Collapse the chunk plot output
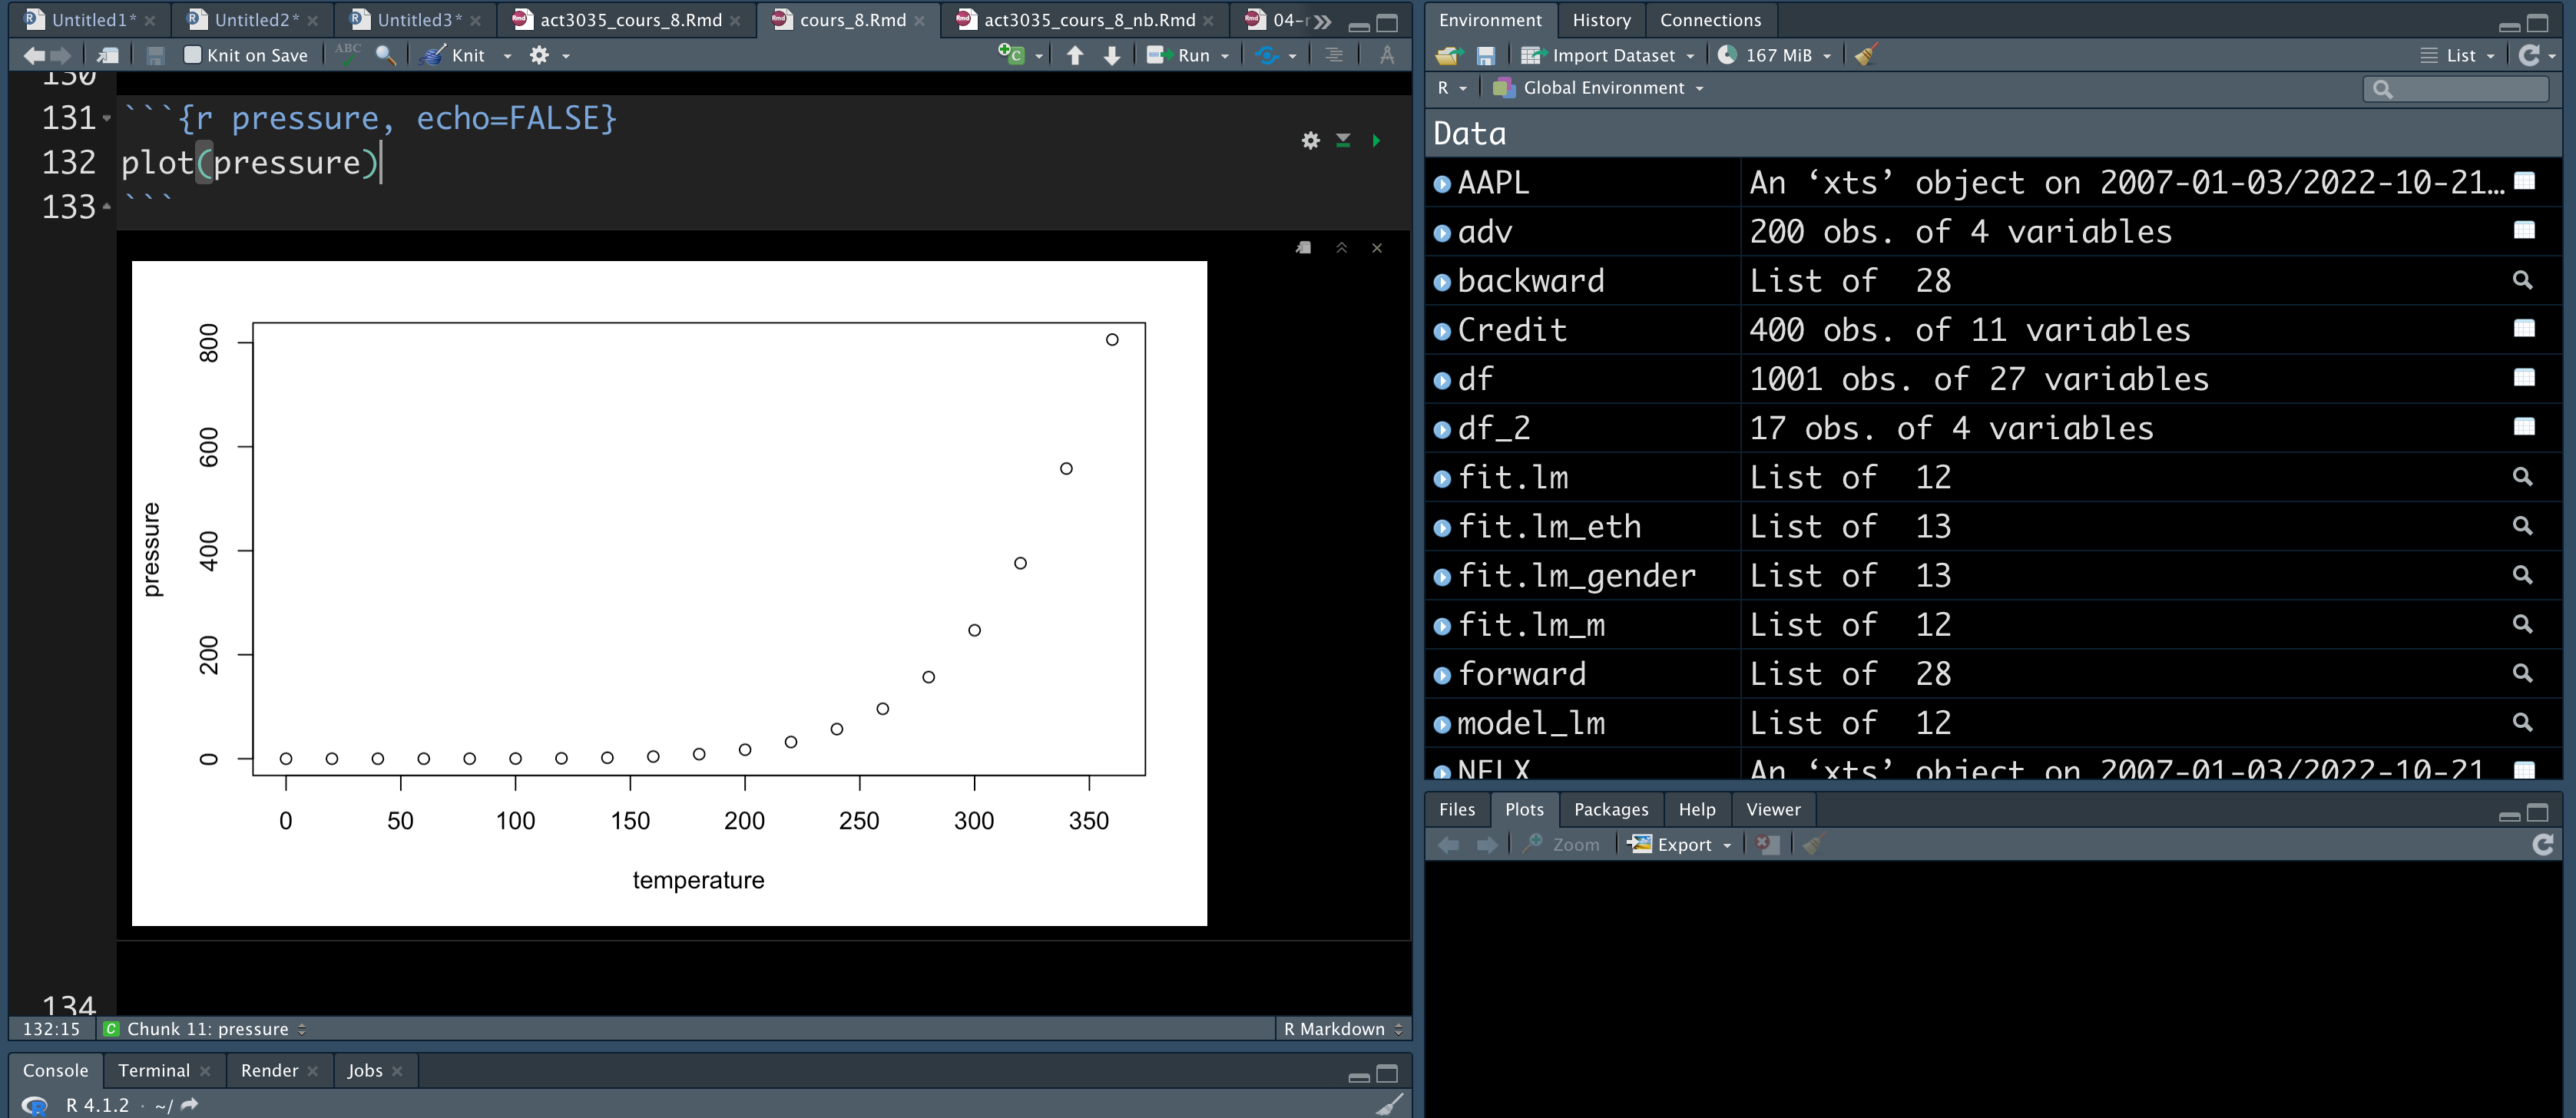The image size is (2576, 1118). point(1341,248)
